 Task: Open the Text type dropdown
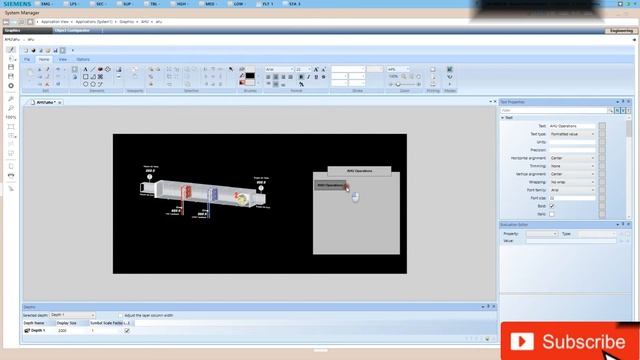pos(572,134)
